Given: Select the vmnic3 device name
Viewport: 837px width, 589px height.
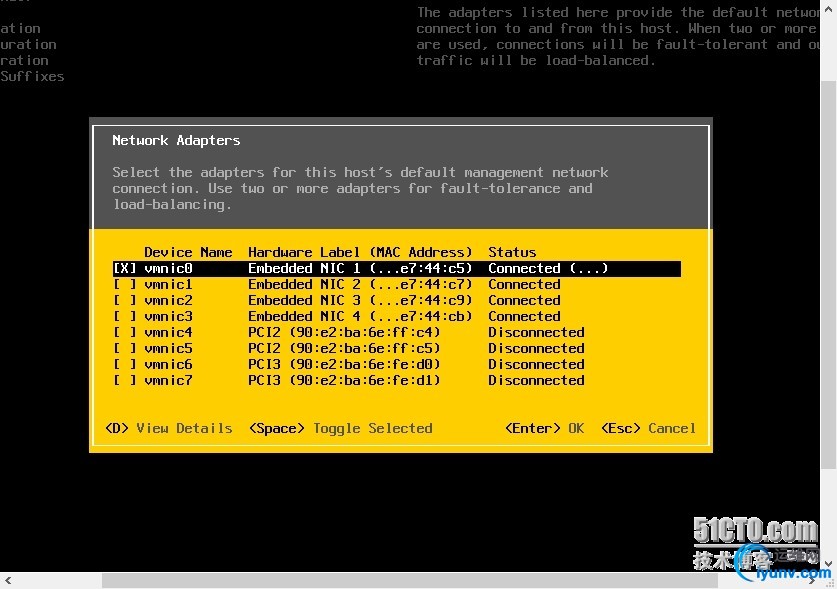Looking at the screenshot, I should point(168,317).
